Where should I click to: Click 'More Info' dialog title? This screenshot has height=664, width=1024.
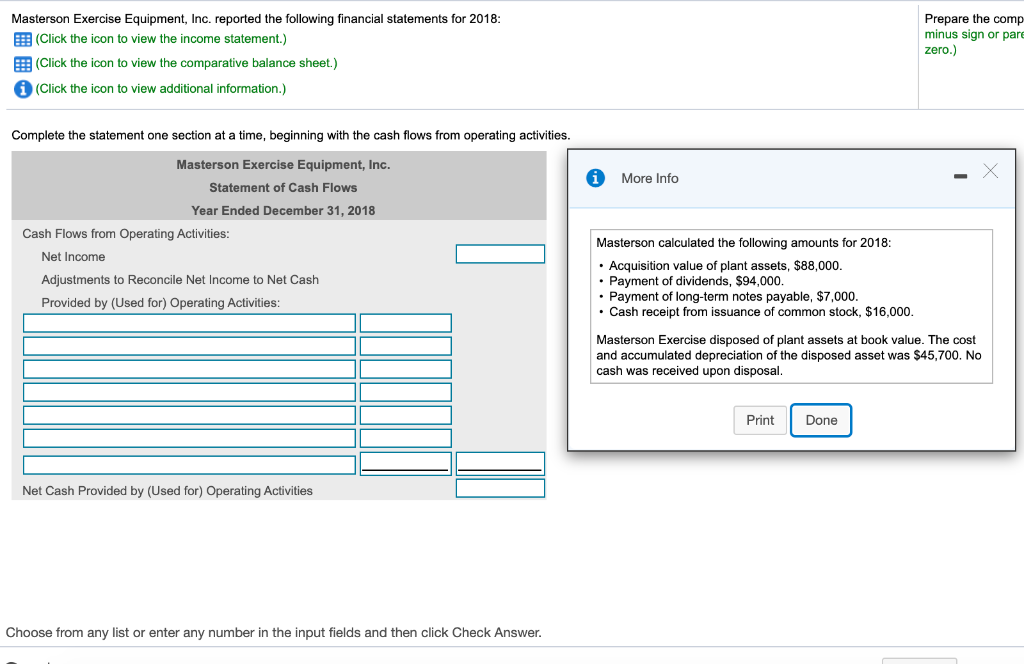(x=650, y=178)
